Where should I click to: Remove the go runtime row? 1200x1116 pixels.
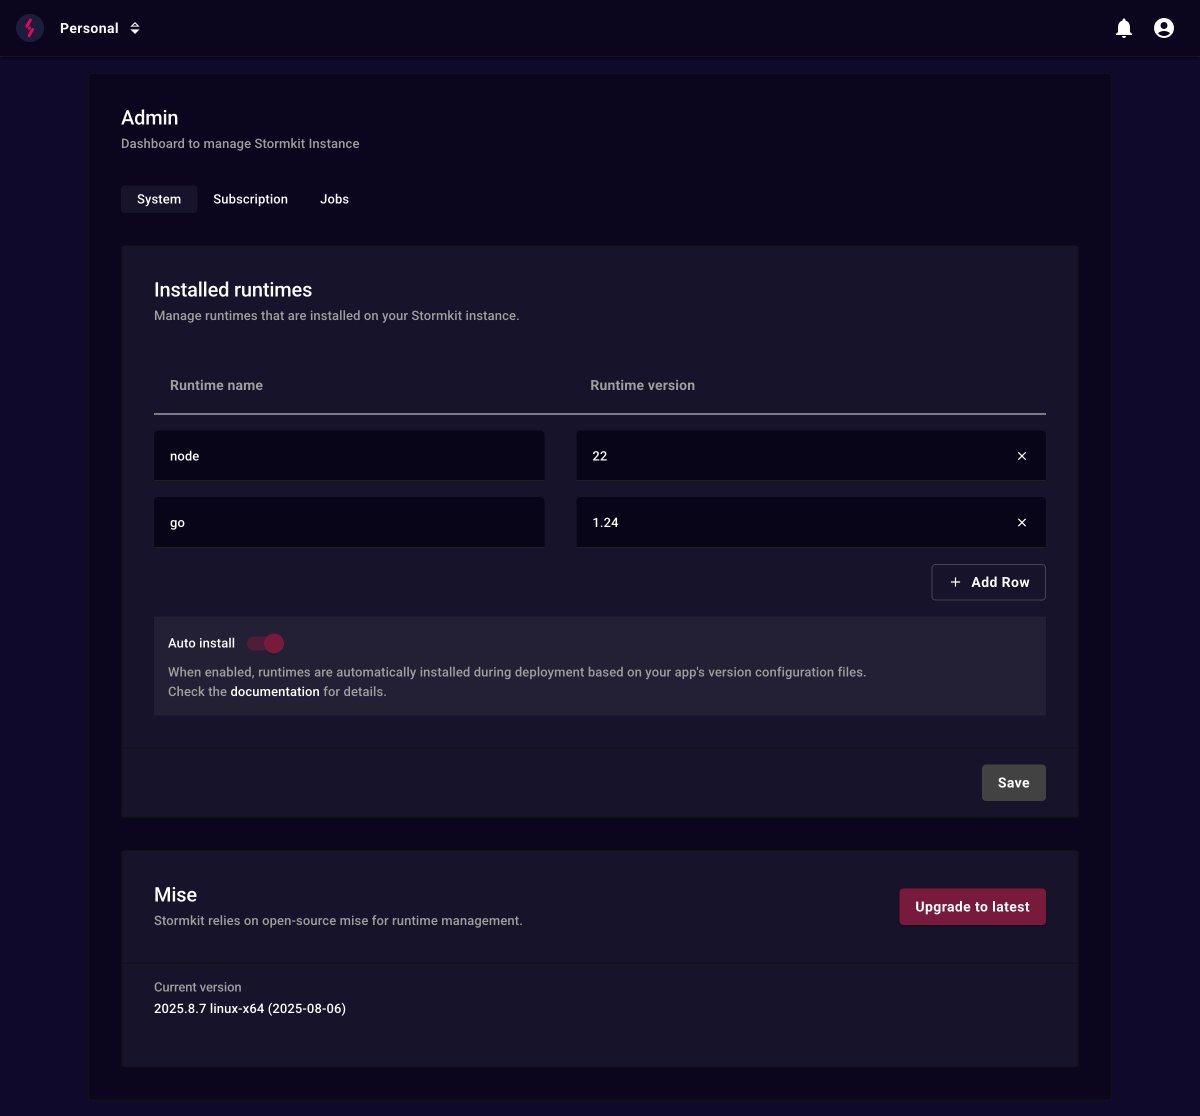coord(1022,522)
